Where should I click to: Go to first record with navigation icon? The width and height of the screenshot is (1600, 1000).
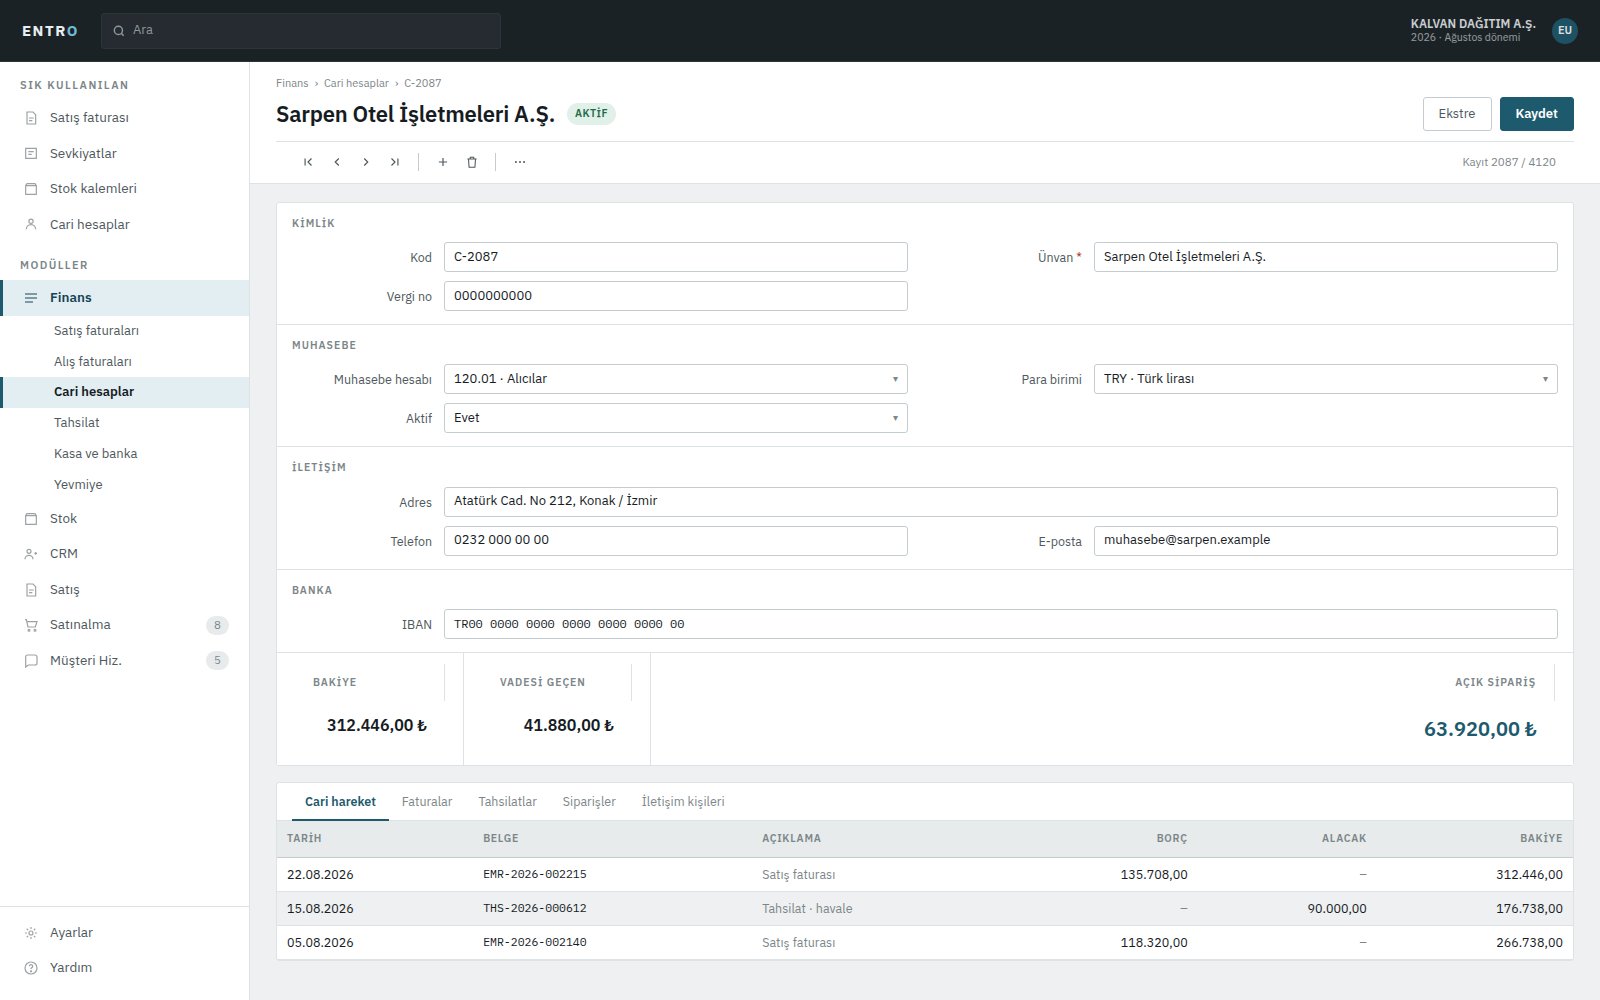coord(308,162)
